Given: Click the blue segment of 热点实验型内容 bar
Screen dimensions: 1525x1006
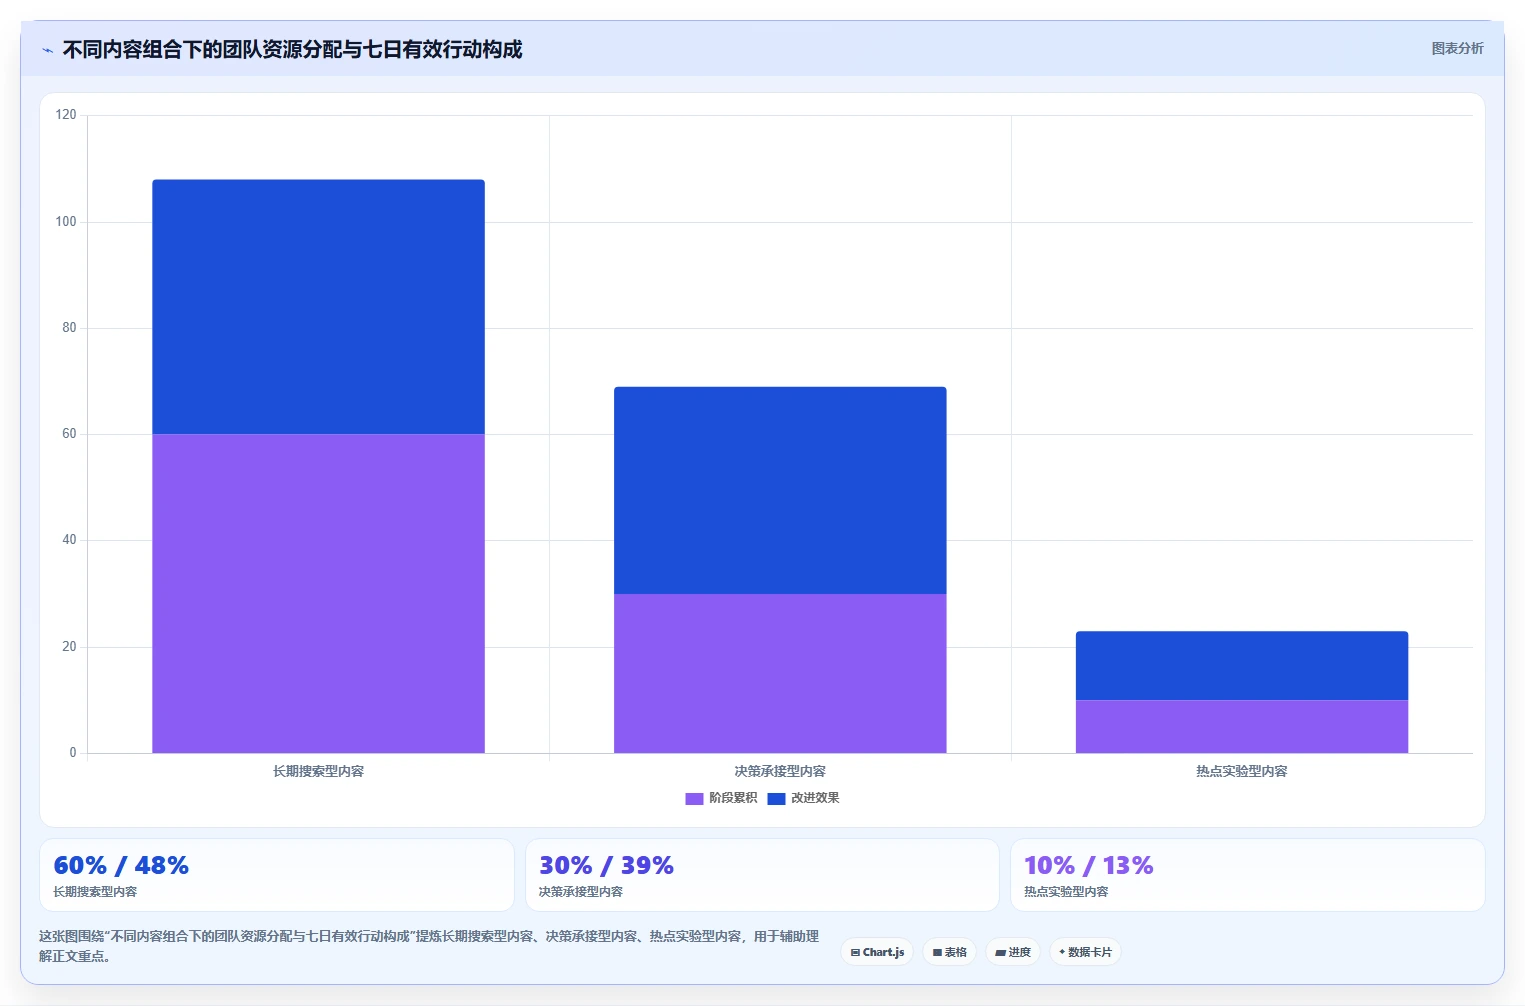Looking at the screenshot, I should pyautogui.click(x=1242, y=665).
